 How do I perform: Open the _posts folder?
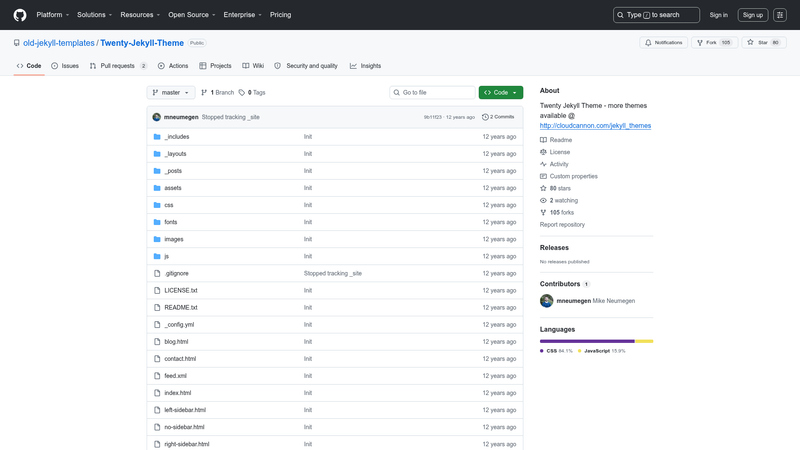tap(173, 171)
